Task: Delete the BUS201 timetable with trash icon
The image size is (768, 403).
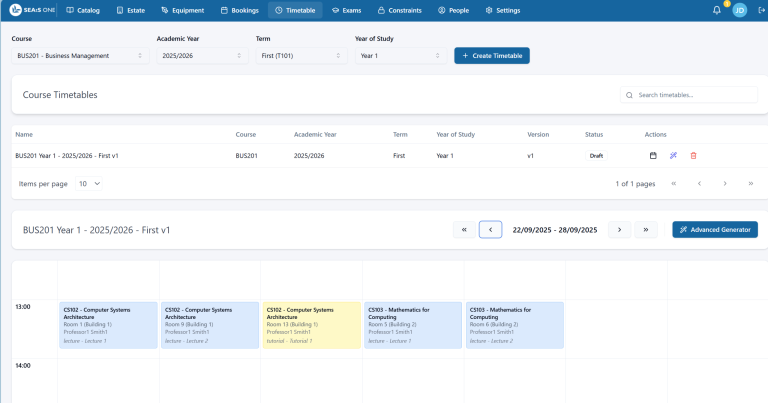Action: (694, 156)
